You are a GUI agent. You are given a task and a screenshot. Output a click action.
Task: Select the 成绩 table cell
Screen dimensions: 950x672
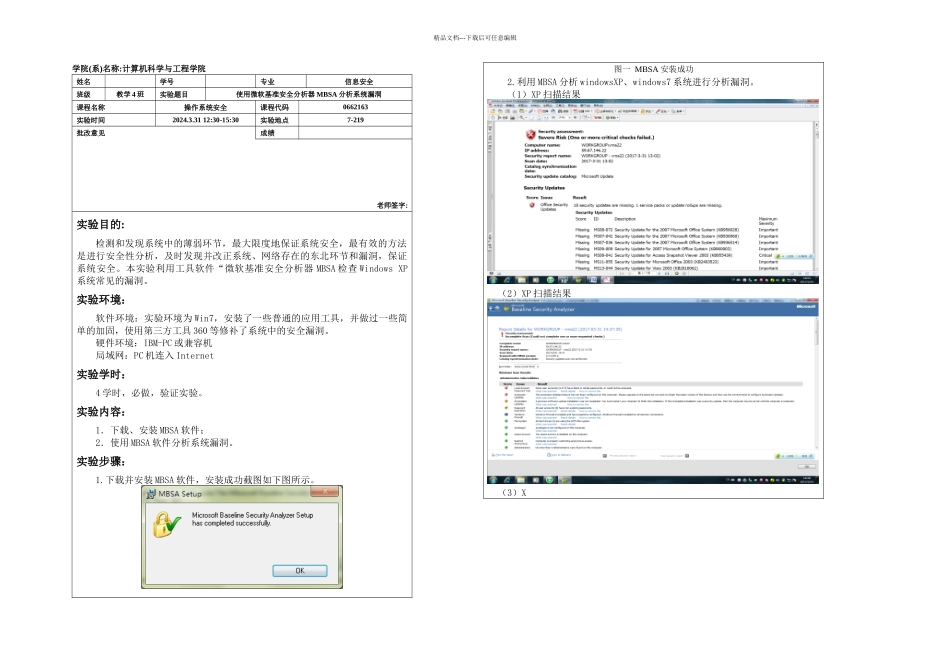277,133
